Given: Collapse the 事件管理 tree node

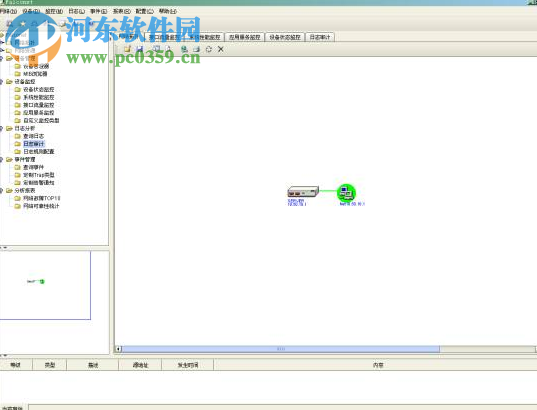Looking at the screenshot, I should tap(1, 160).
